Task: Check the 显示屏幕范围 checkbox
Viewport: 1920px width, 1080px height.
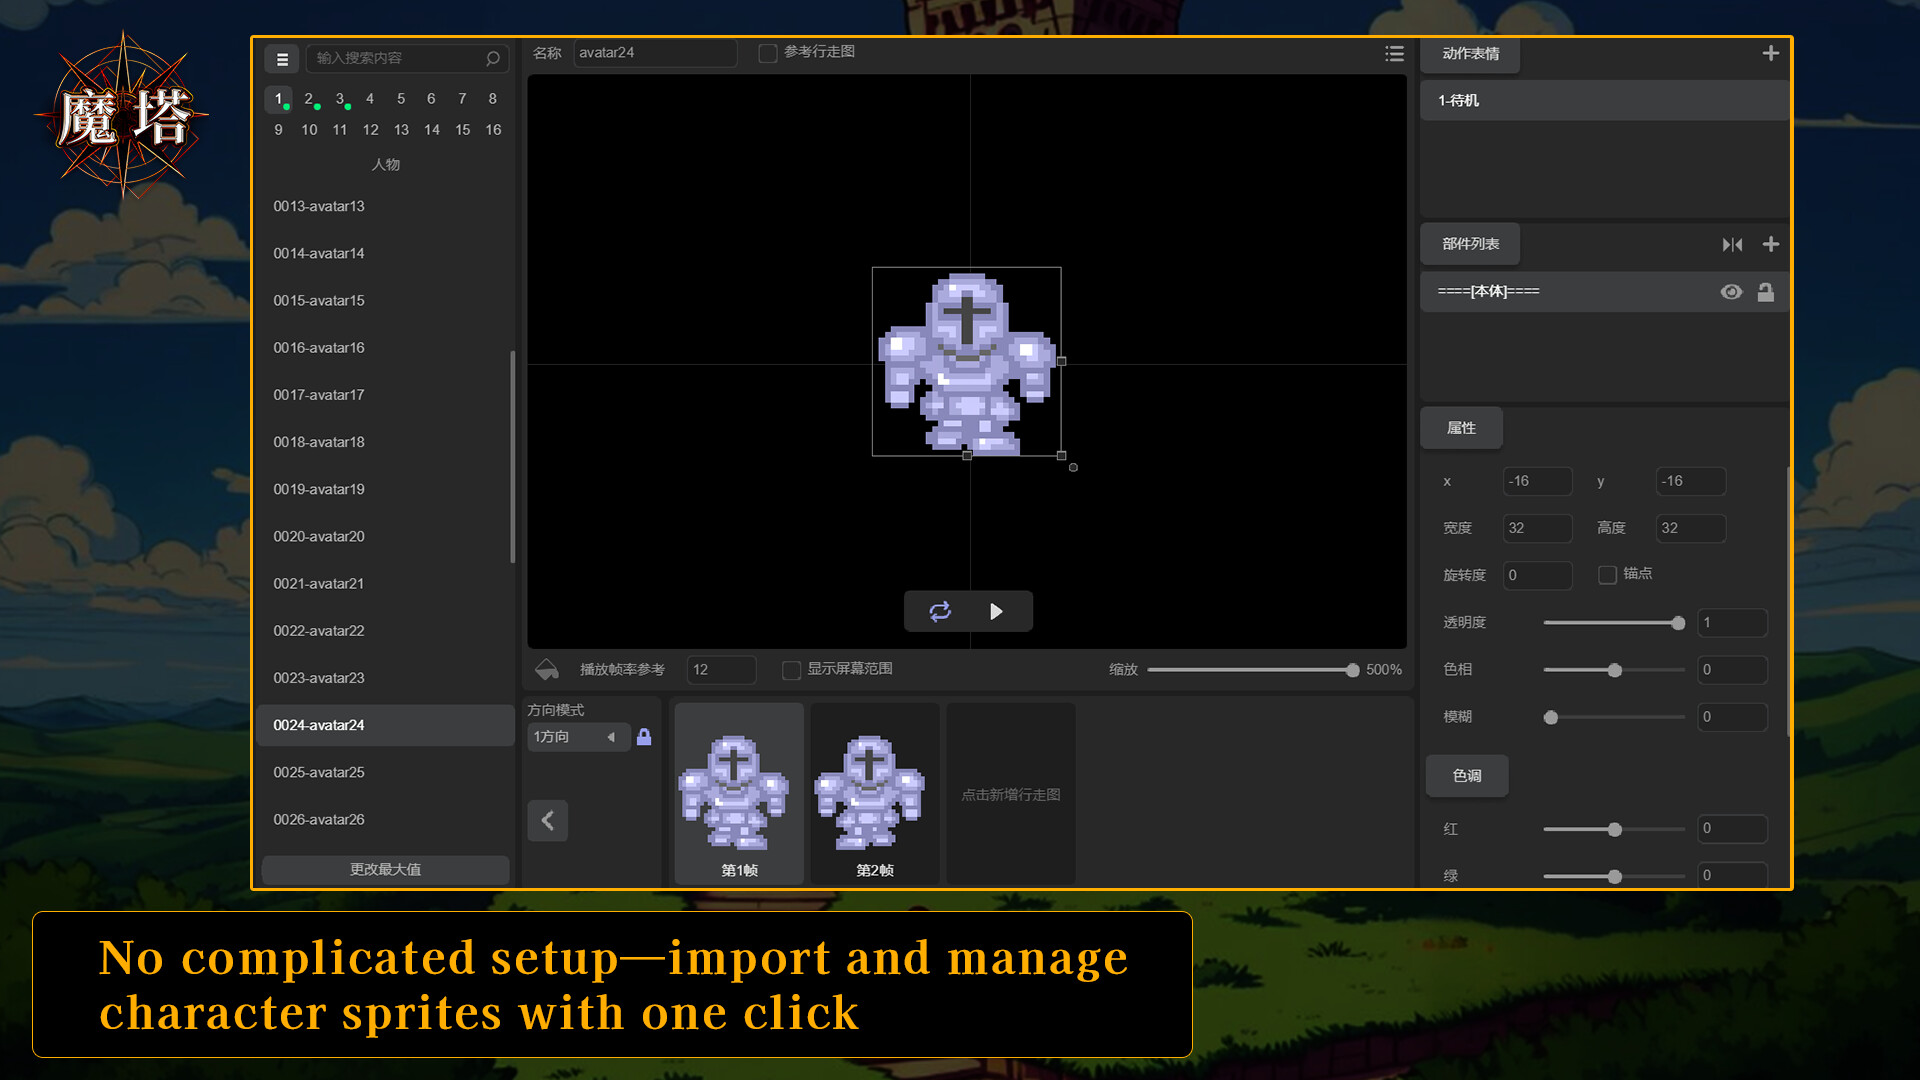Action: 791,670
